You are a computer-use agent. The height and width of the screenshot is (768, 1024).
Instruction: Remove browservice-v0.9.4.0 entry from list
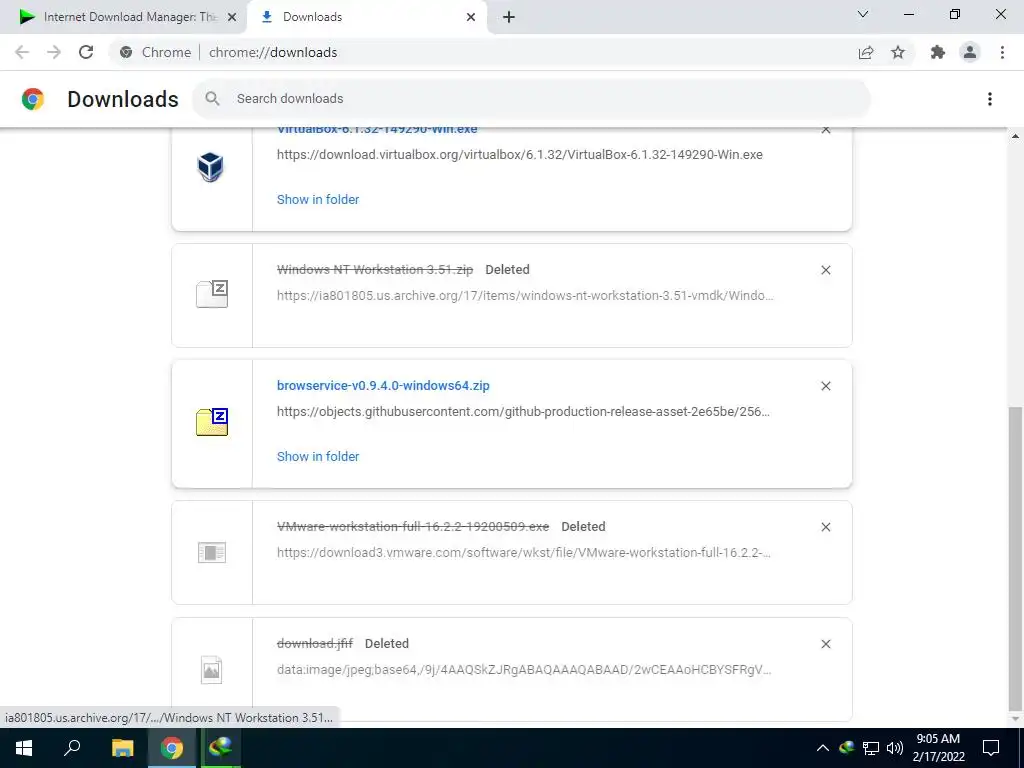(x=825, y=386)
